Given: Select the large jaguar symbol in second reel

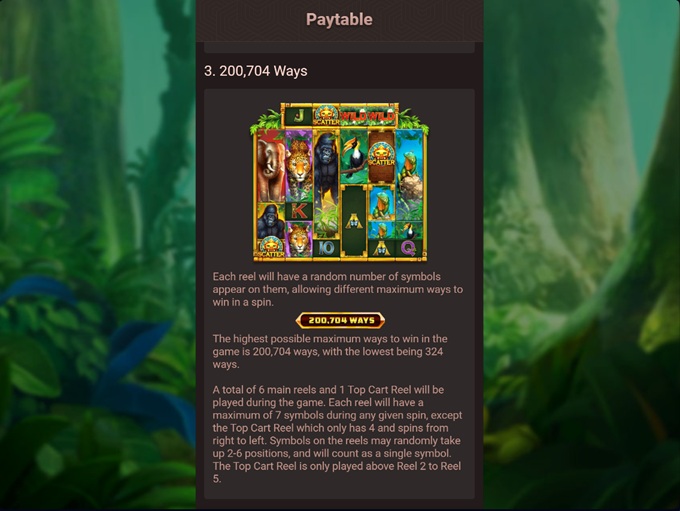Looking at the screenshot, I should click(299, 166).
